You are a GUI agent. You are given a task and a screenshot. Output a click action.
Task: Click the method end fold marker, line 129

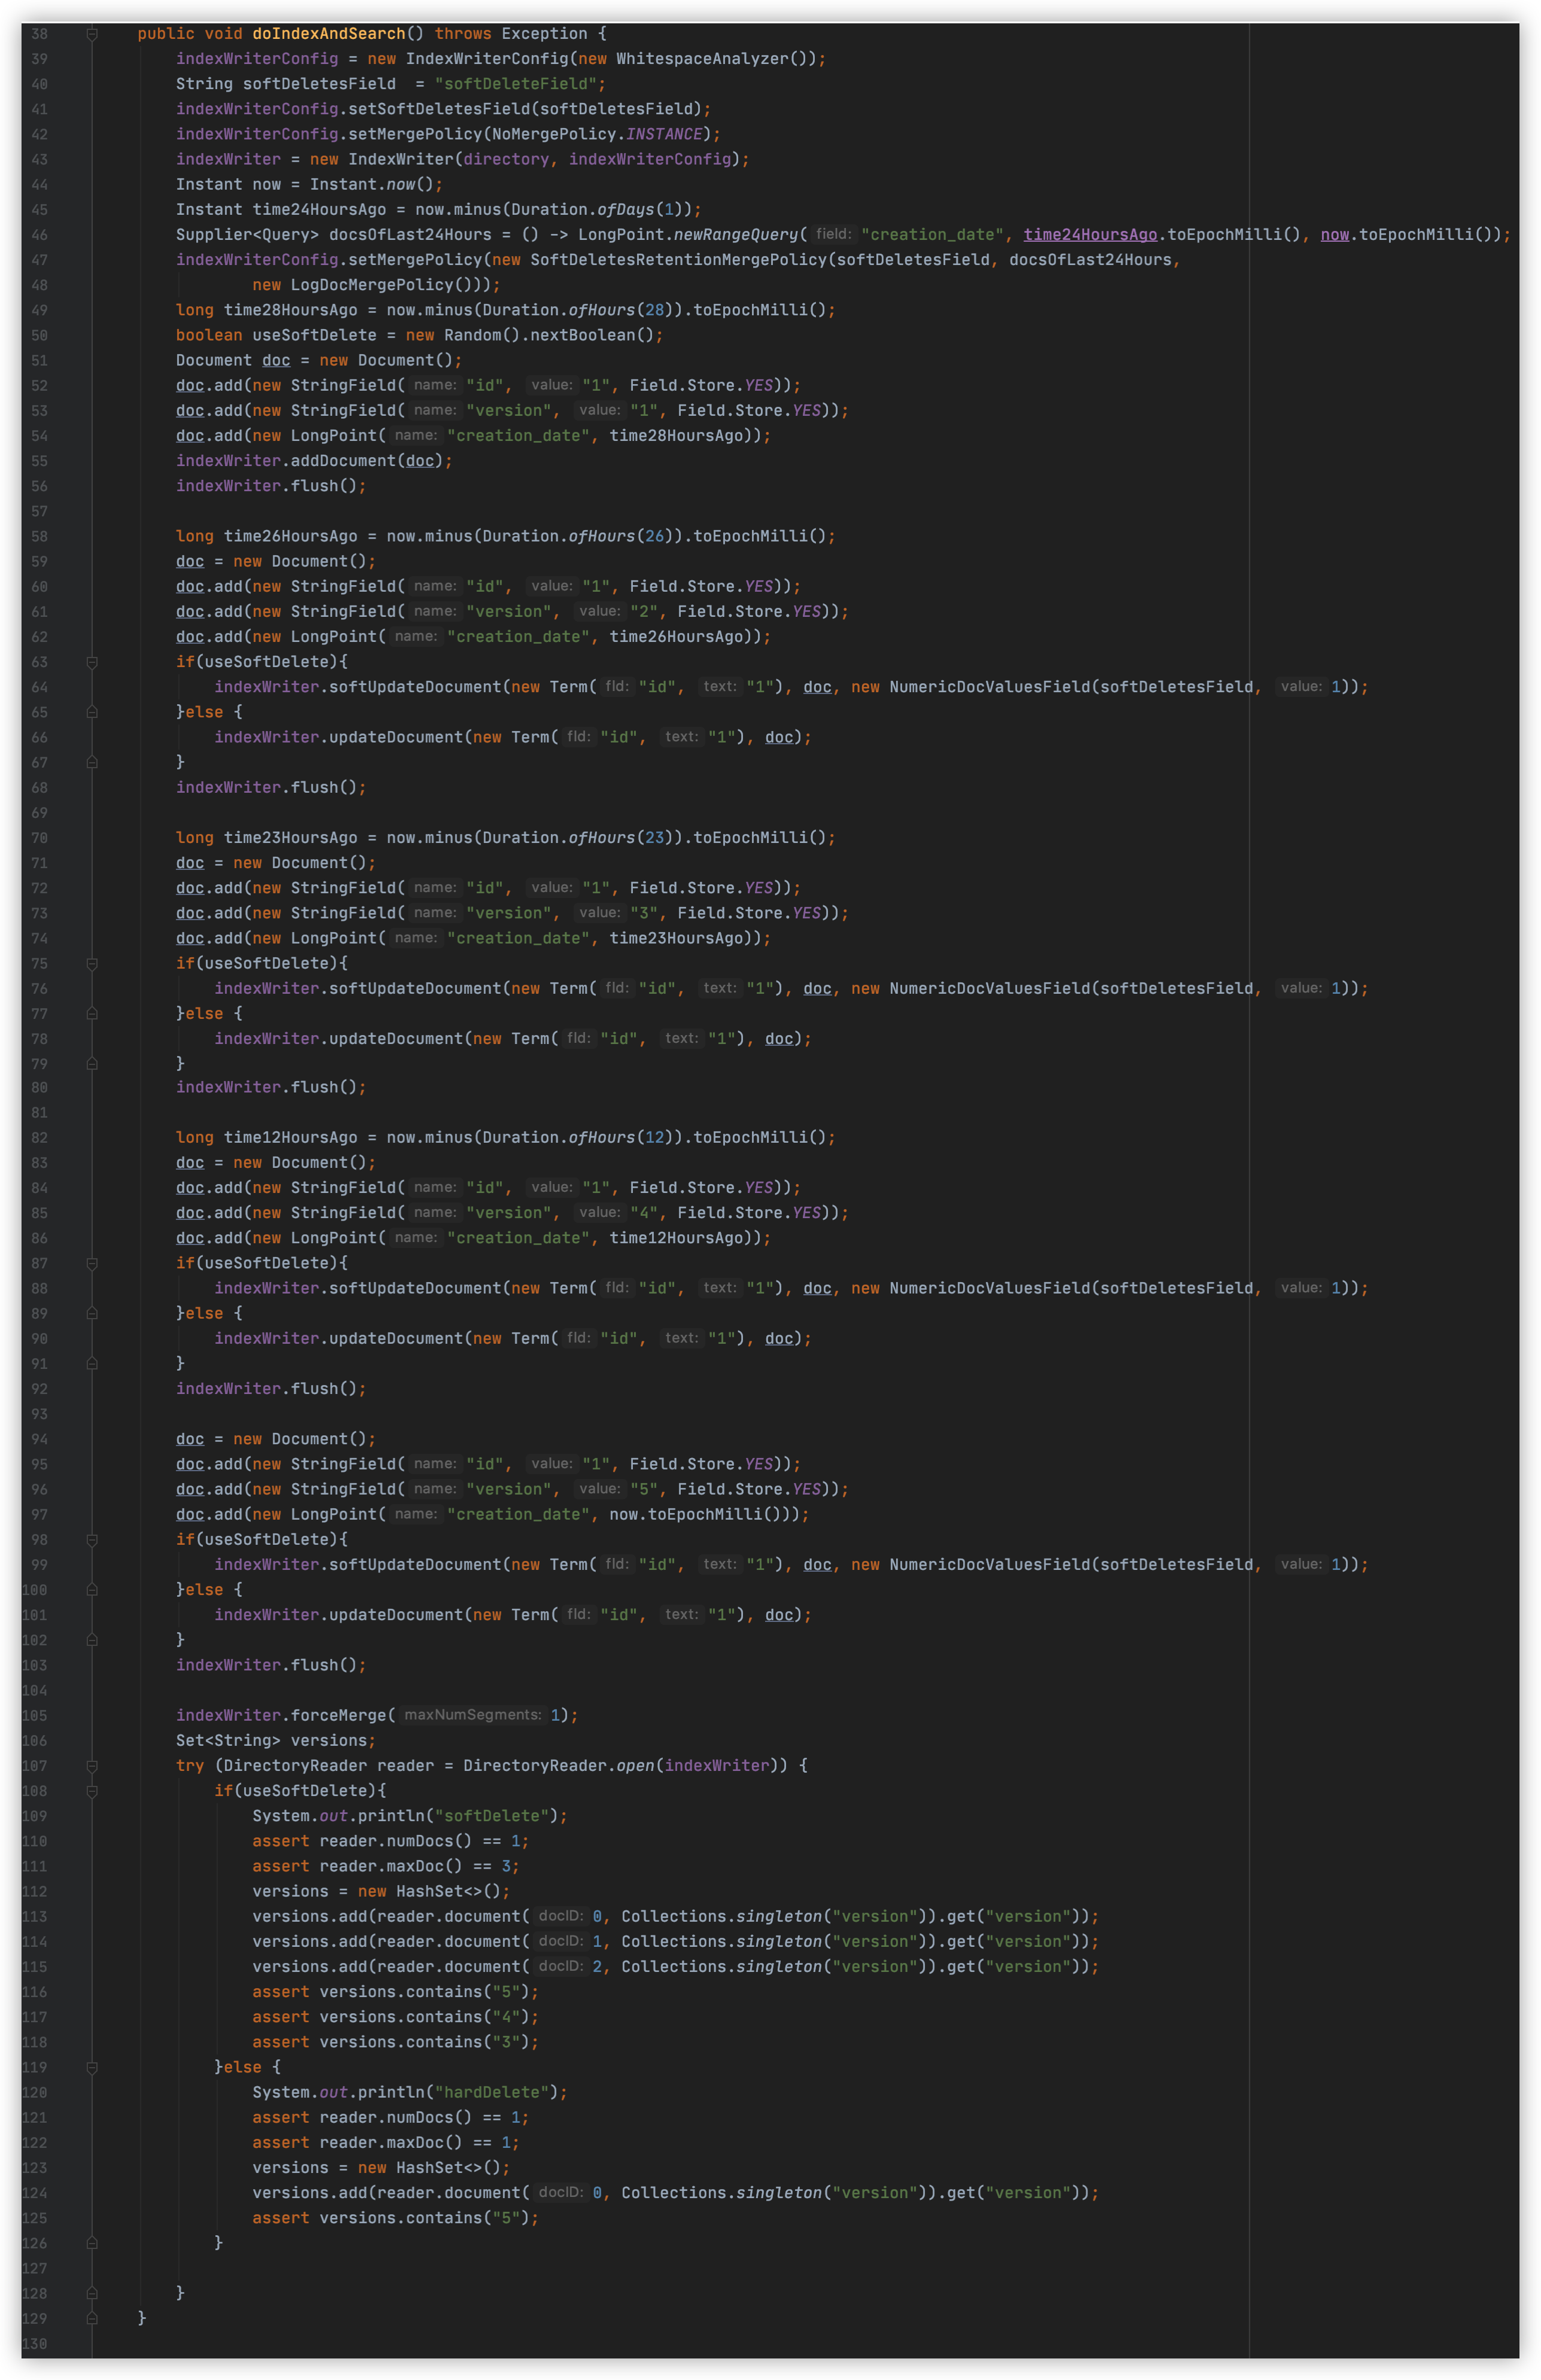(92, 2318)
